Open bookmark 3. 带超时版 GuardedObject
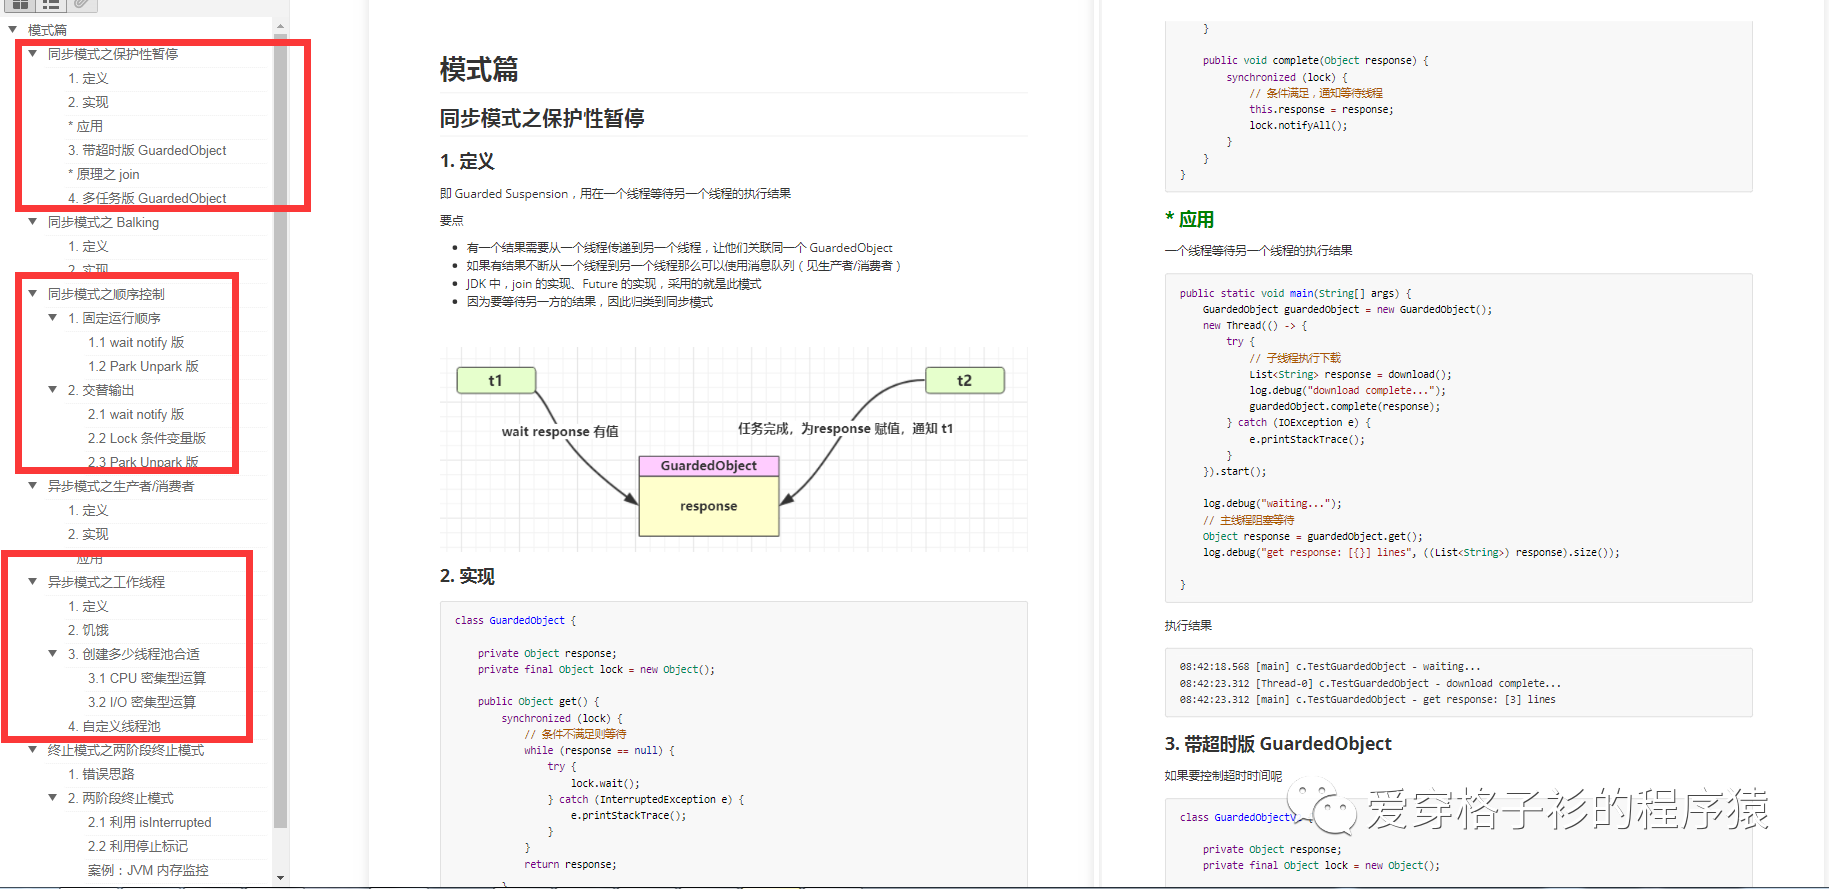 pos(147,150)
